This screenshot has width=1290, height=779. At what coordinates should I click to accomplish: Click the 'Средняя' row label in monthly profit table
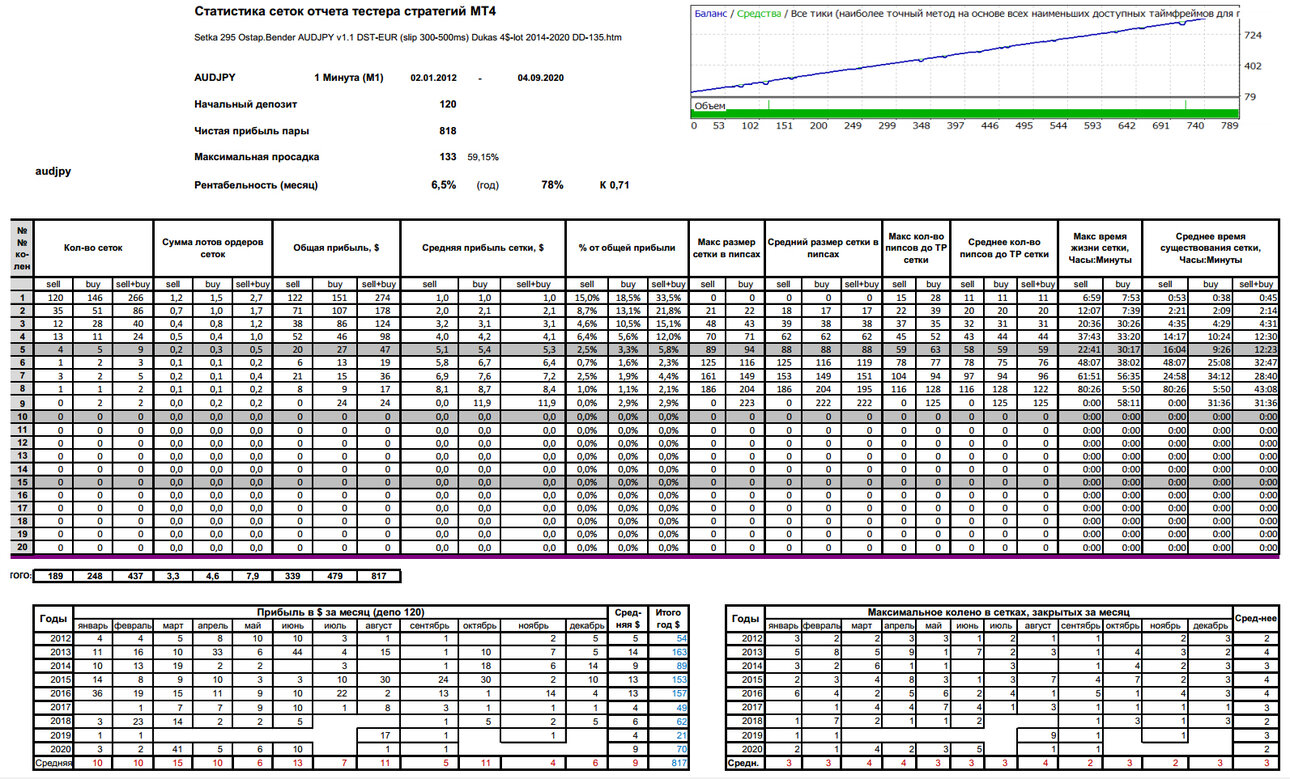[54, 763]
